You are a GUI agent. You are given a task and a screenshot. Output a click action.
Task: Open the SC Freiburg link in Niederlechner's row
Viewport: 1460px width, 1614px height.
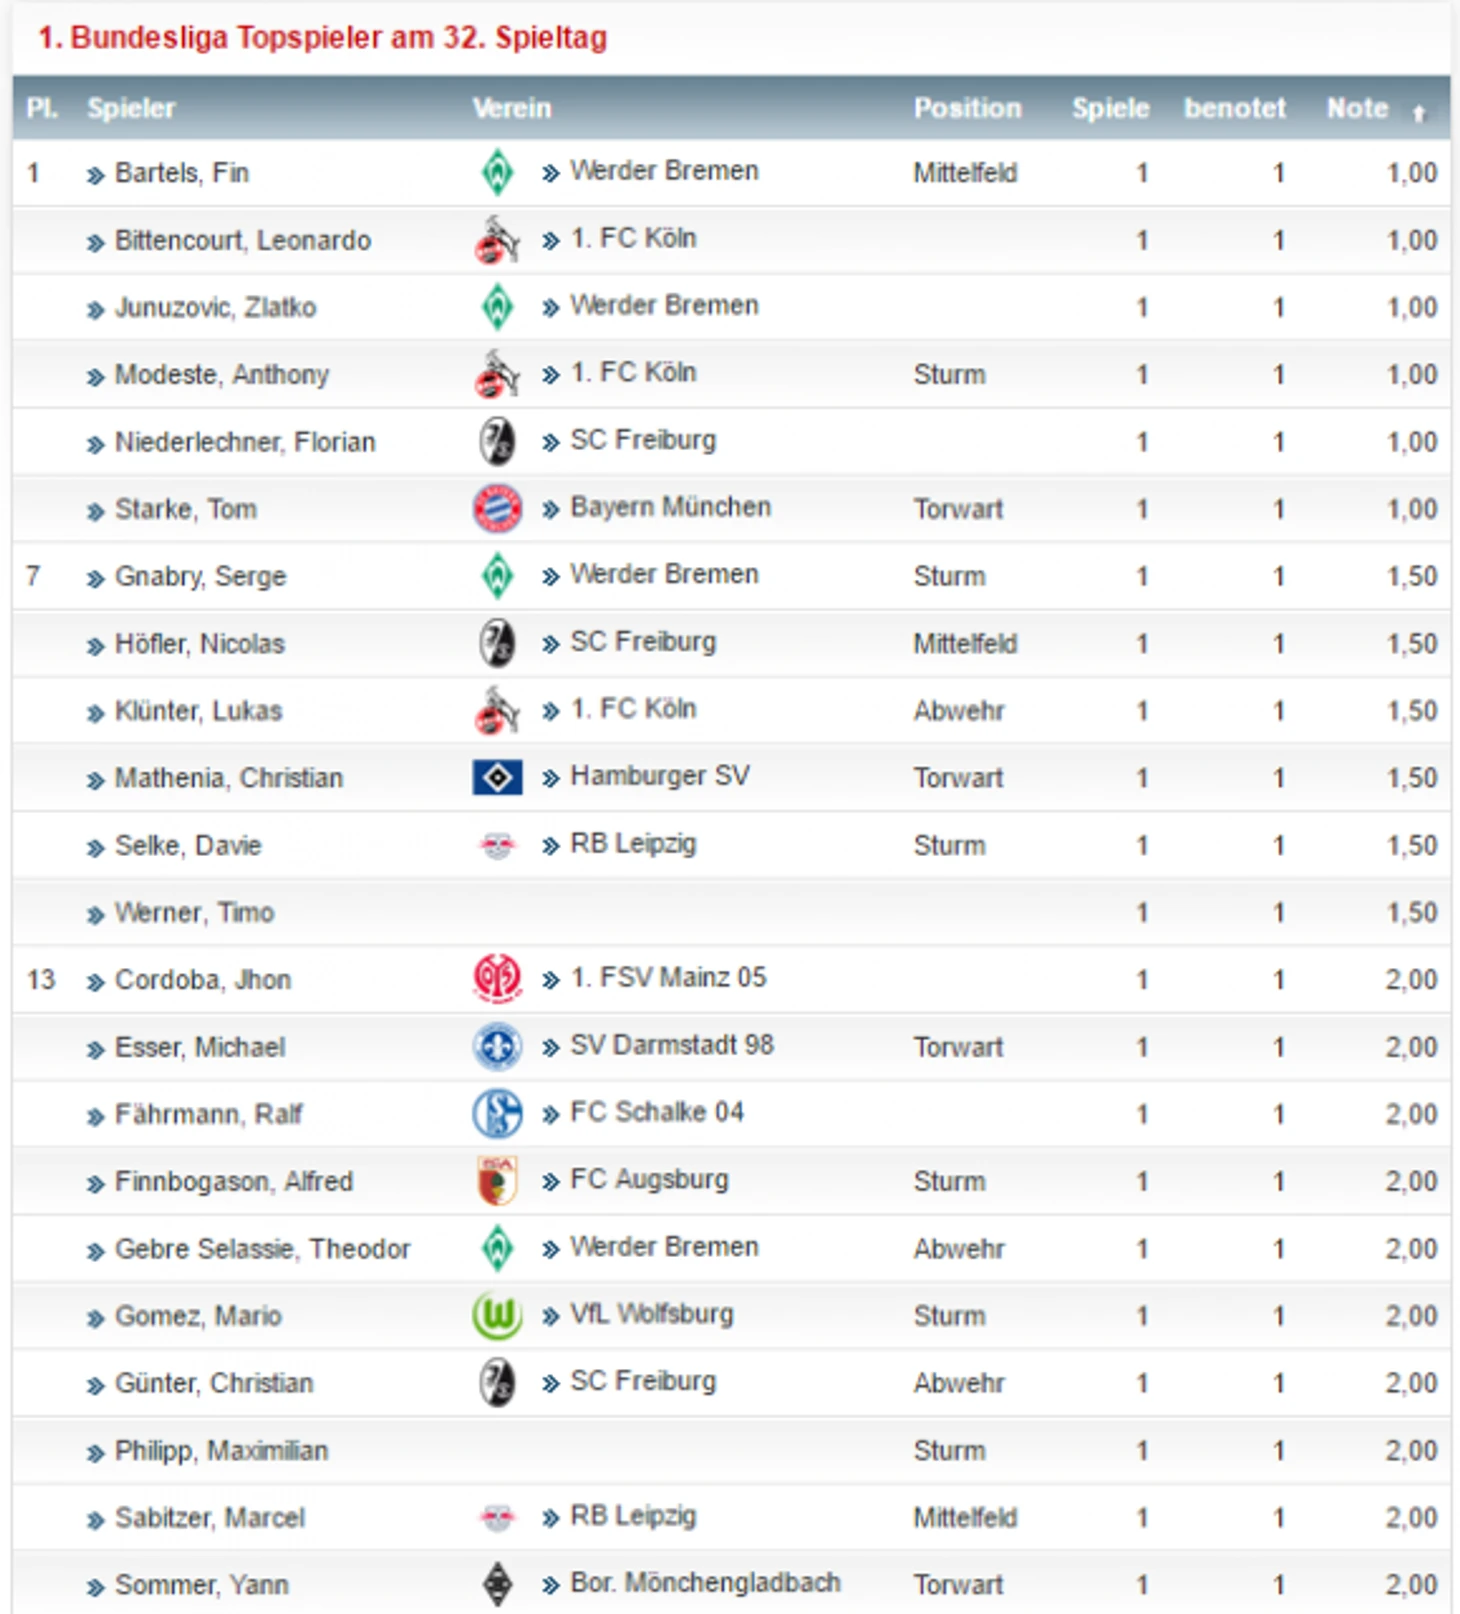[643, 440]
